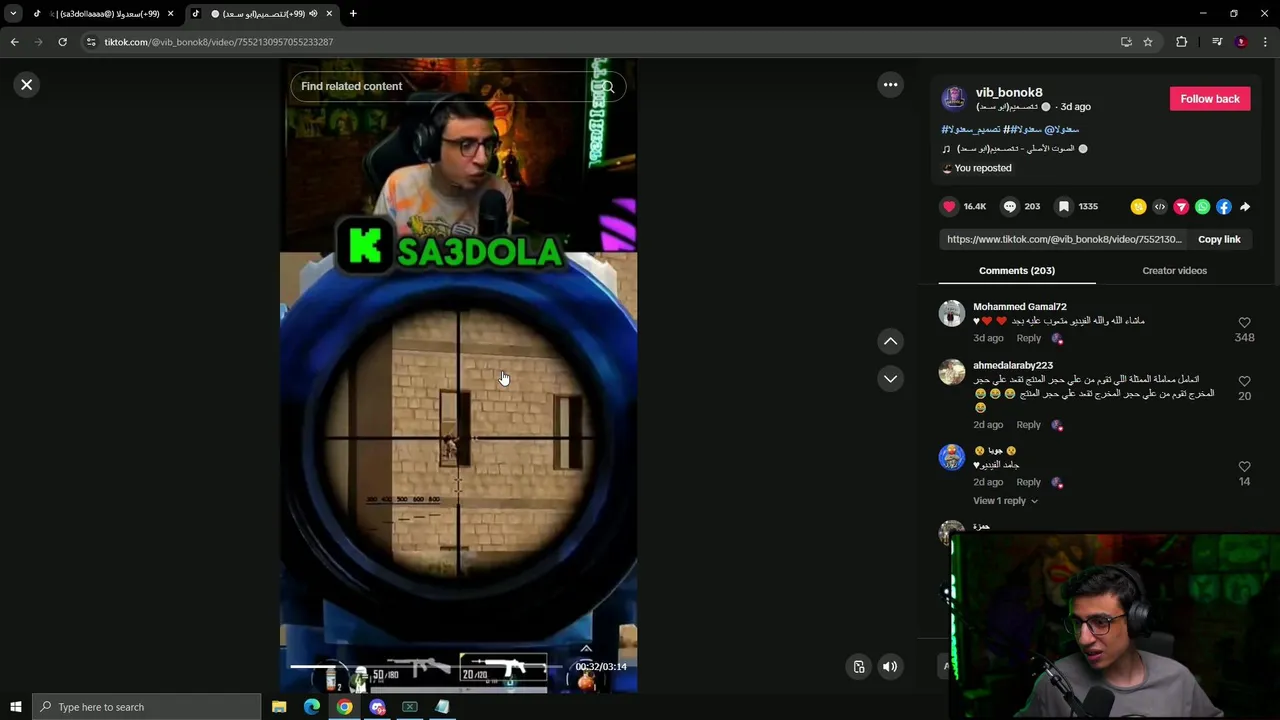
Task: Like Mohammed Gamal72's comment
Action: point(1244,323)
